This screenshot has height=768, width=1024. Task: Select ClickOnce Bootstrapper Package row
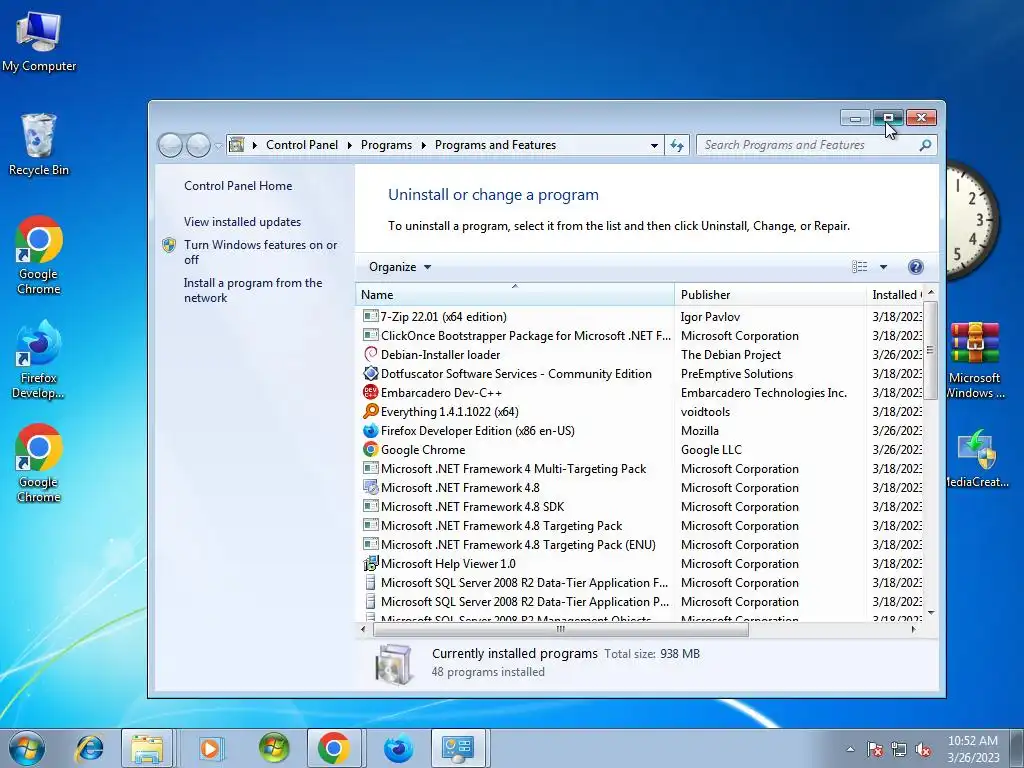click(x=640, y=335)
